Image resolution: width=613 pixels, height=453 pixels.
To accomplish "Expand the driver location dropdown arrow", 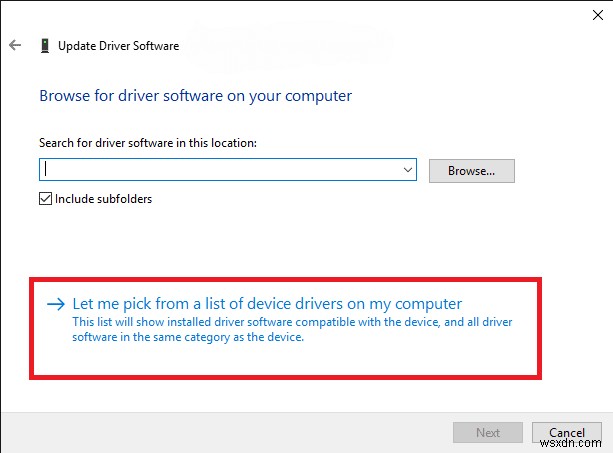I will 408,170.
